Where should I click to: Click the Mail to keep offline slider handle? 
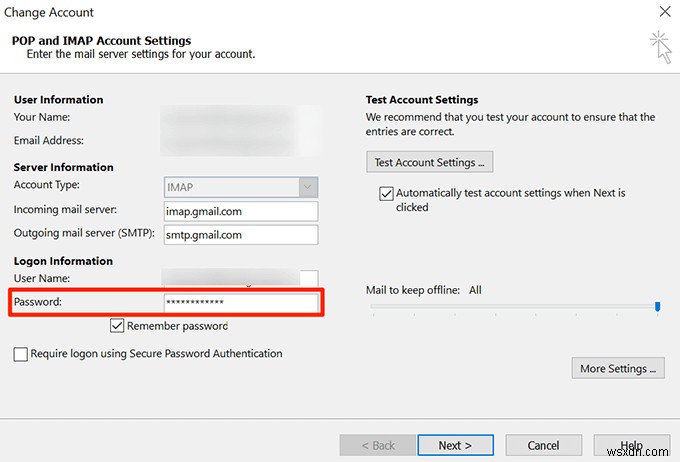tap(657, 307)
